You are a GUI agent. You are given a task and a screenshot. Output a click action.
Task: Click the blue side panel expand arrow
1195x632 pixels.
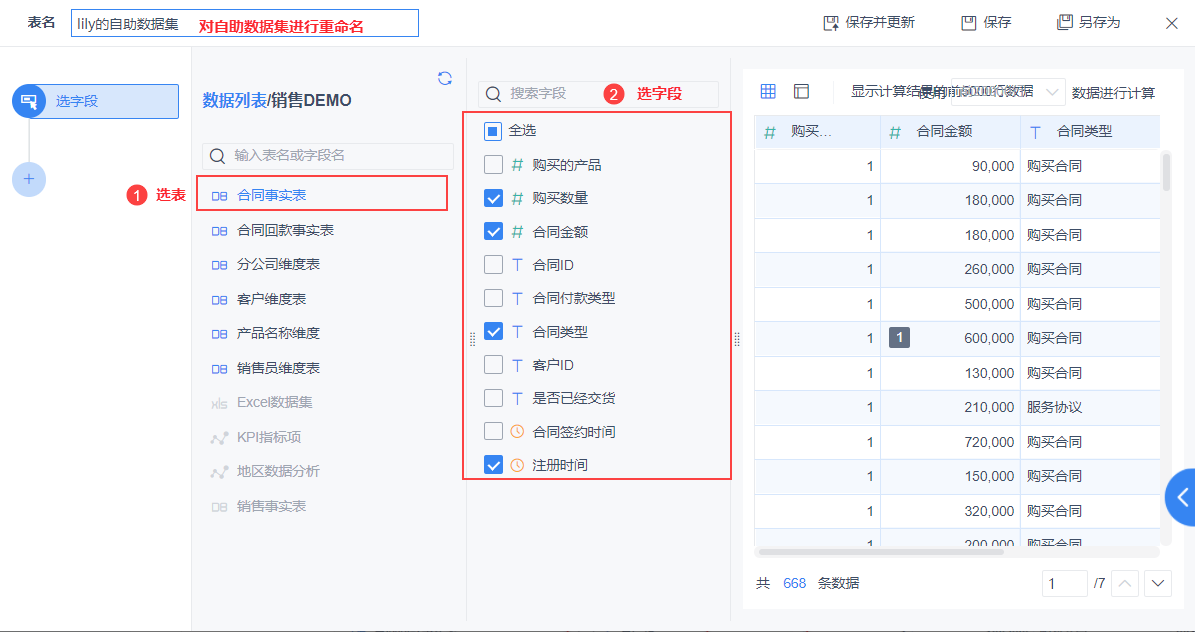pyautogui.click(x=1183, y=497)
